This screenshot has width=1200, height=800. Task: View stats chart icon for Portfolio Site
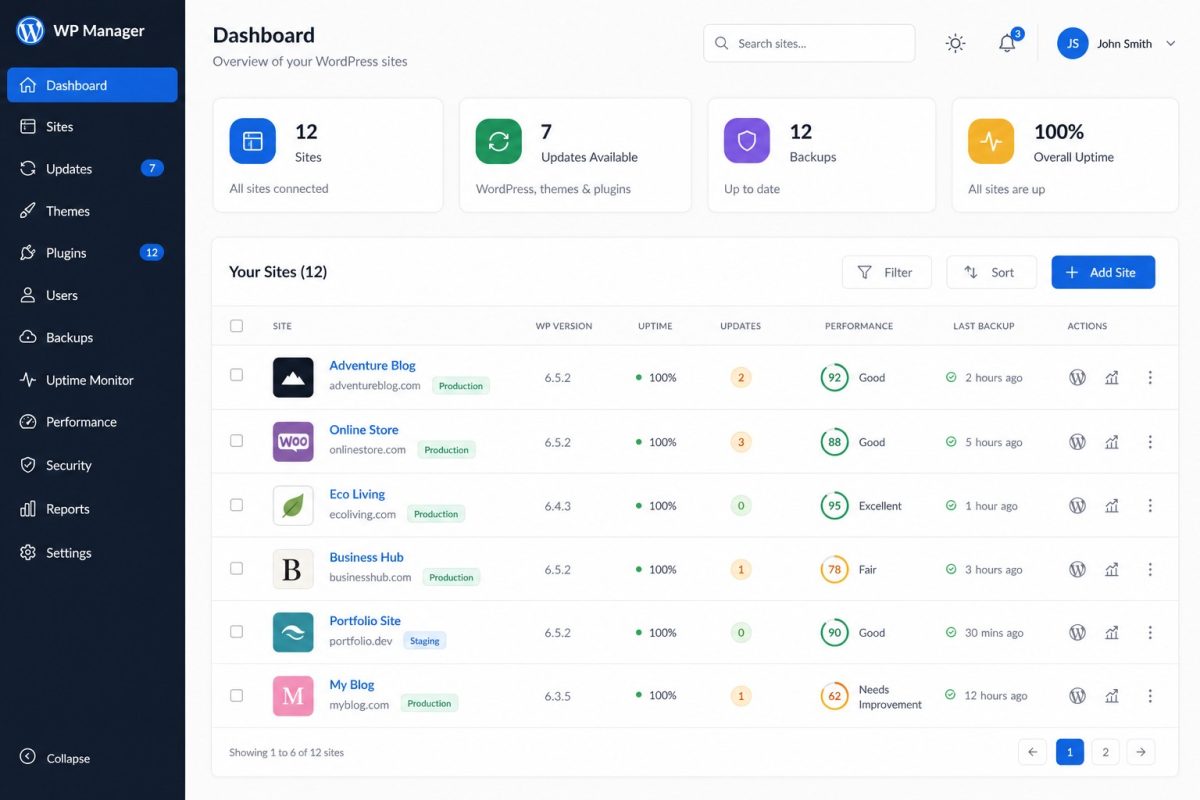1111,632
